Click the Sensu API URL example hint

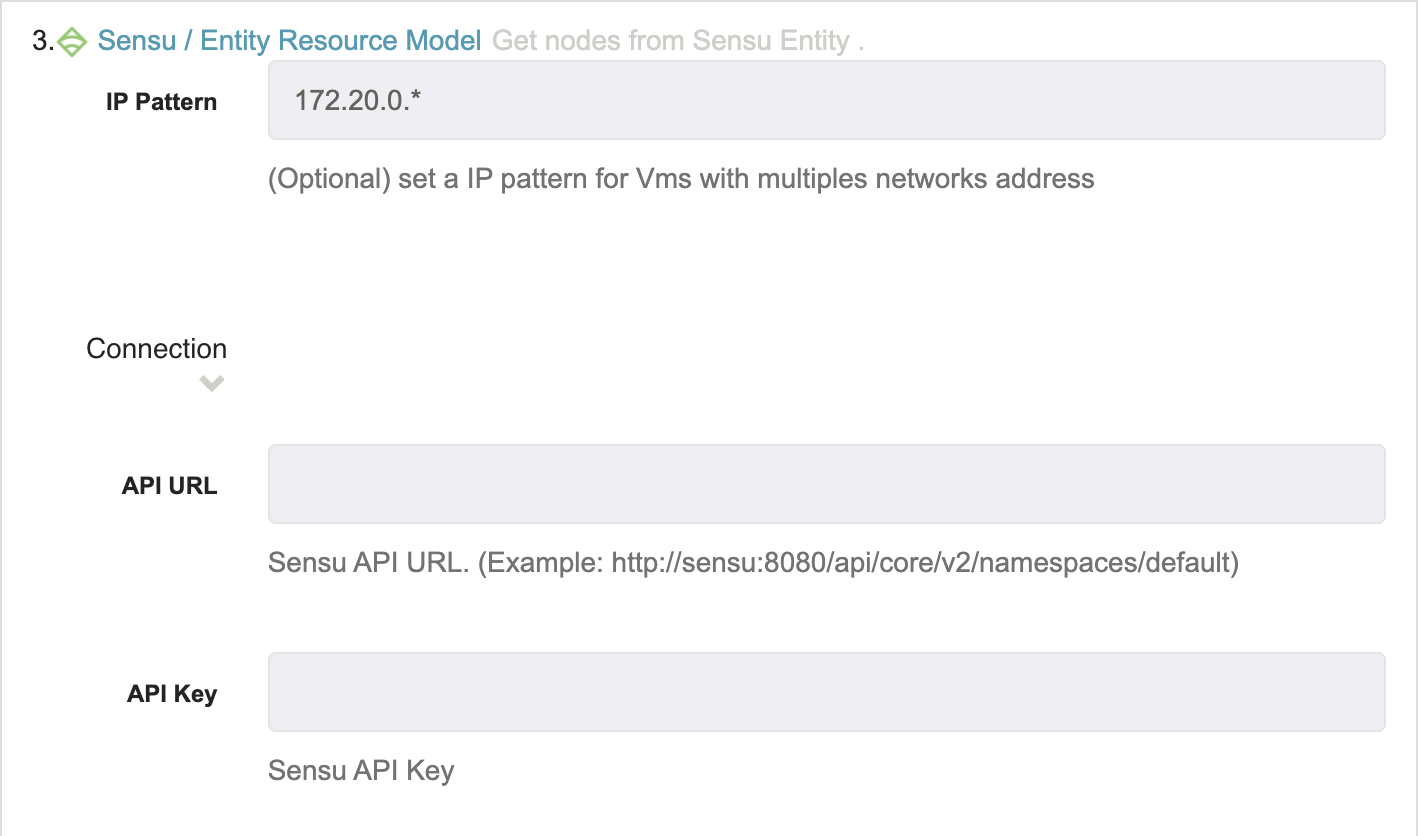(x=753, y=563)
